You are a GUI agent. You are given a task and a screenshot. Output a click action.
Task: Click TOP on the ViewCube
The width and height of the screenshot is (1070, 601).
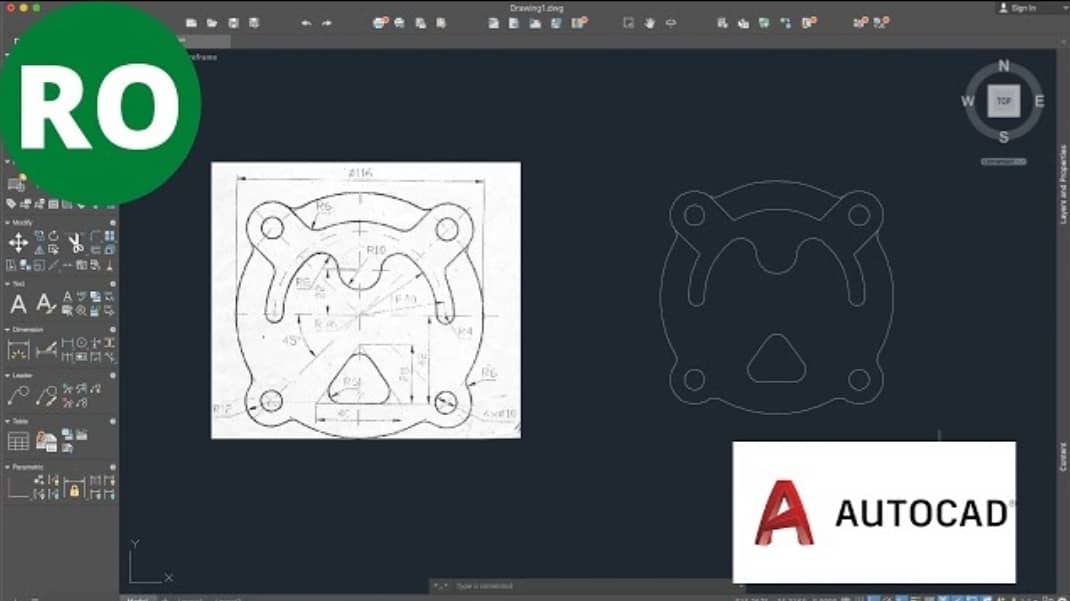click(1003, 101)
